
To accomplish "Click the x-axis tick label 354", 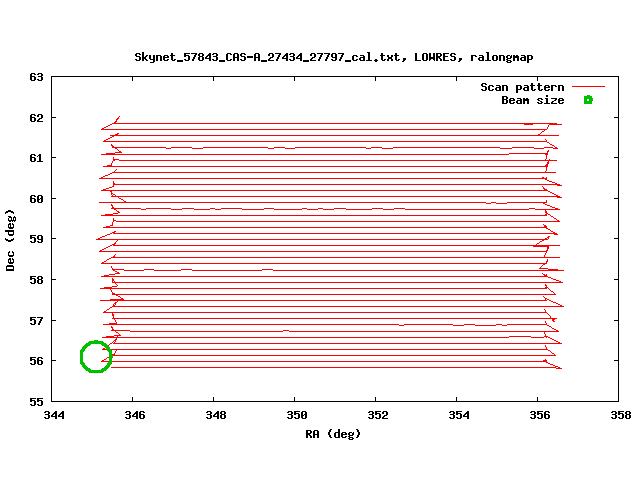I will (459, 415).
